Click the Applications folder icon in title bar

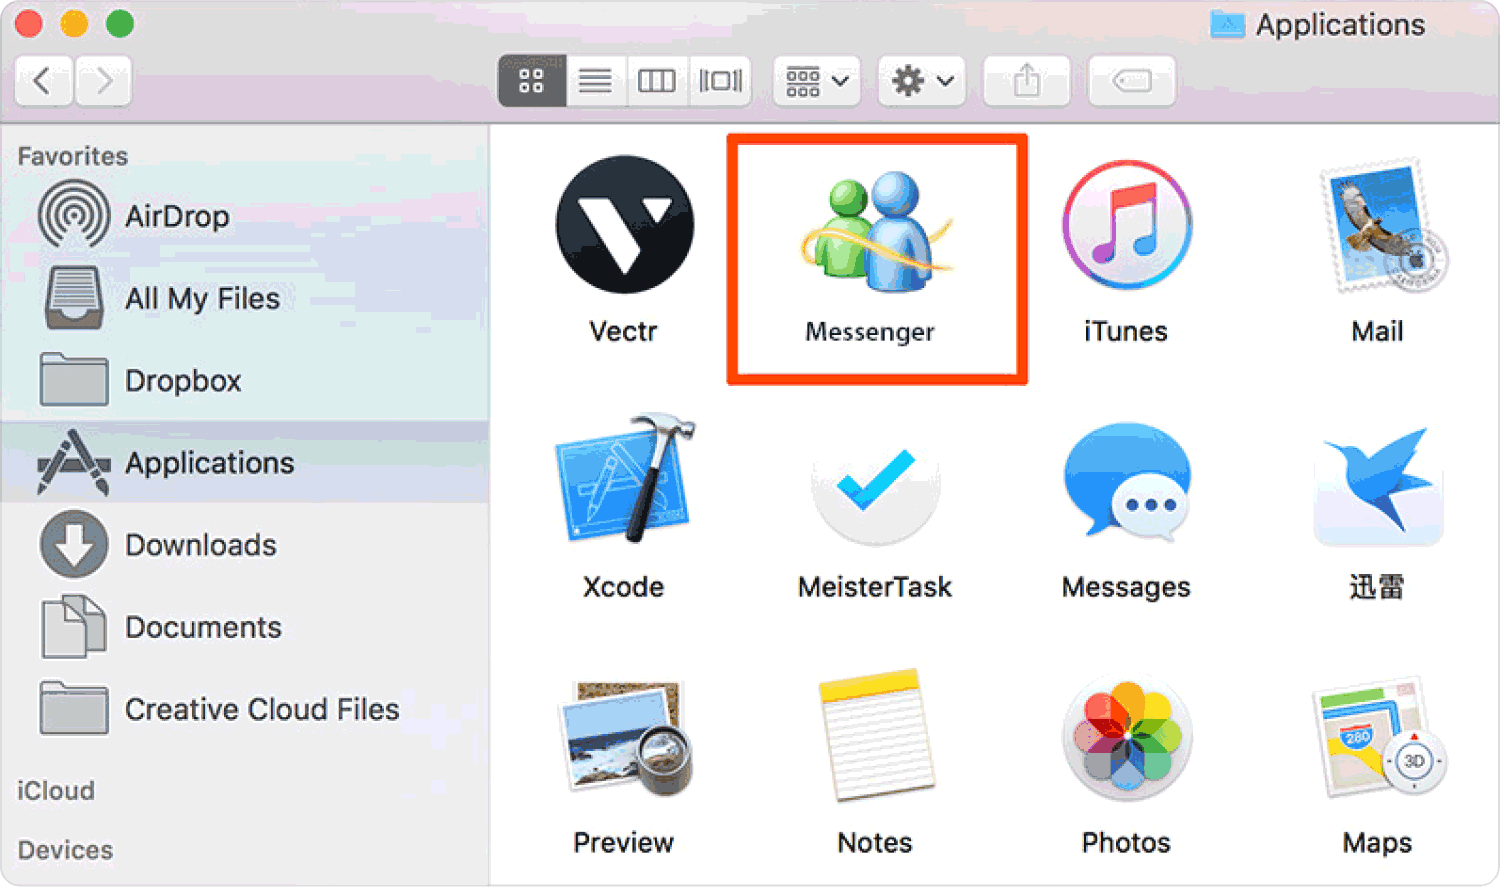click(1227, 24)
